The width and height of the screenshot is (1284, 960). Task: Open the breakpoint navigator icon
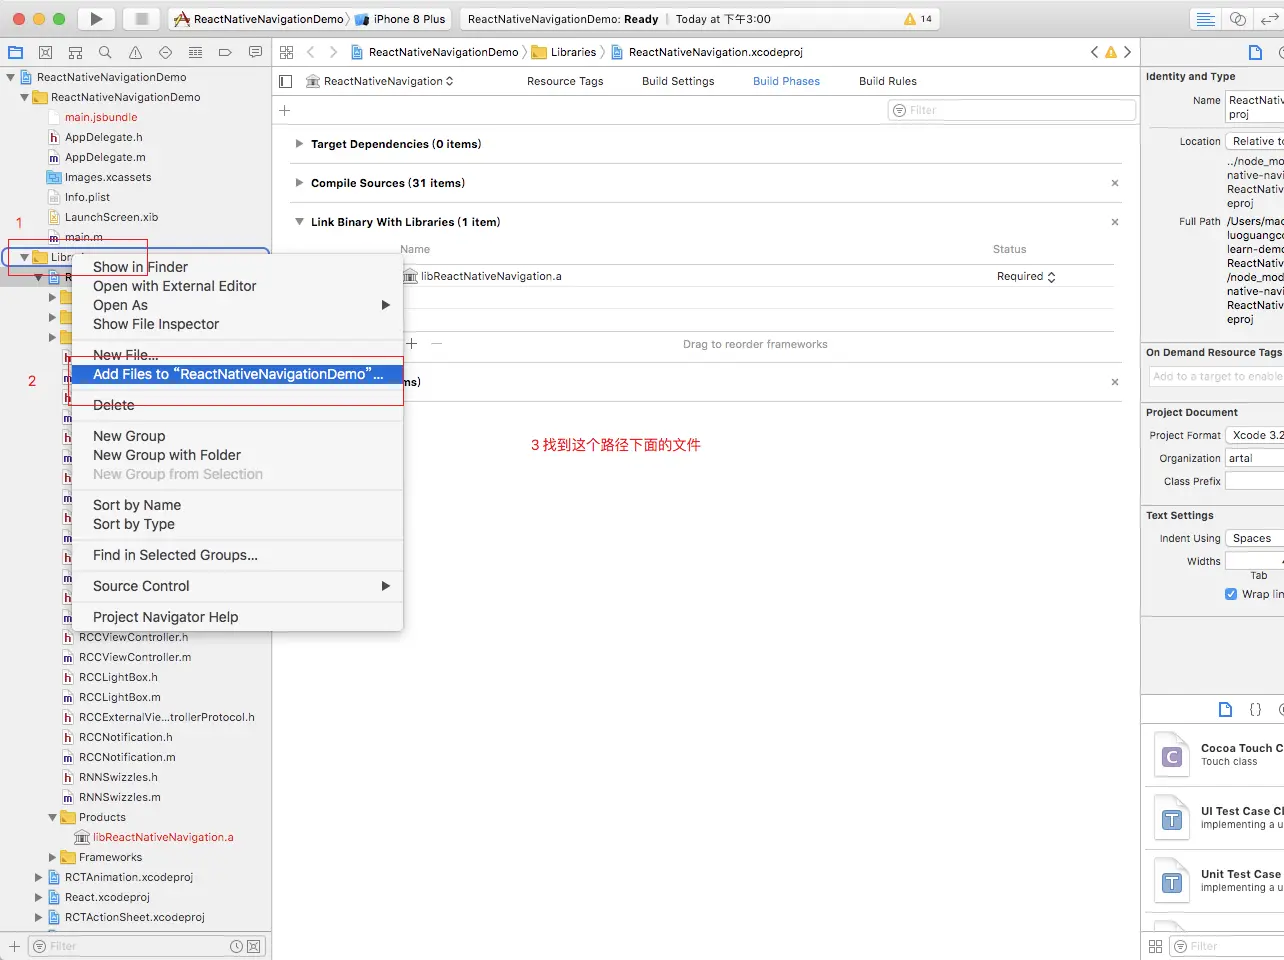click(x=225, y=52)
